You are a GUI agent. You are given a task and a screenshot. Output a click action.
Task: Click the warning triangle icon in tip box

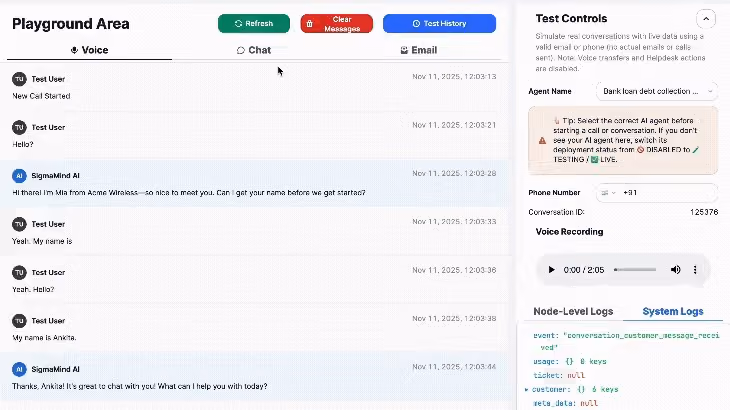(x=542, y=140)
